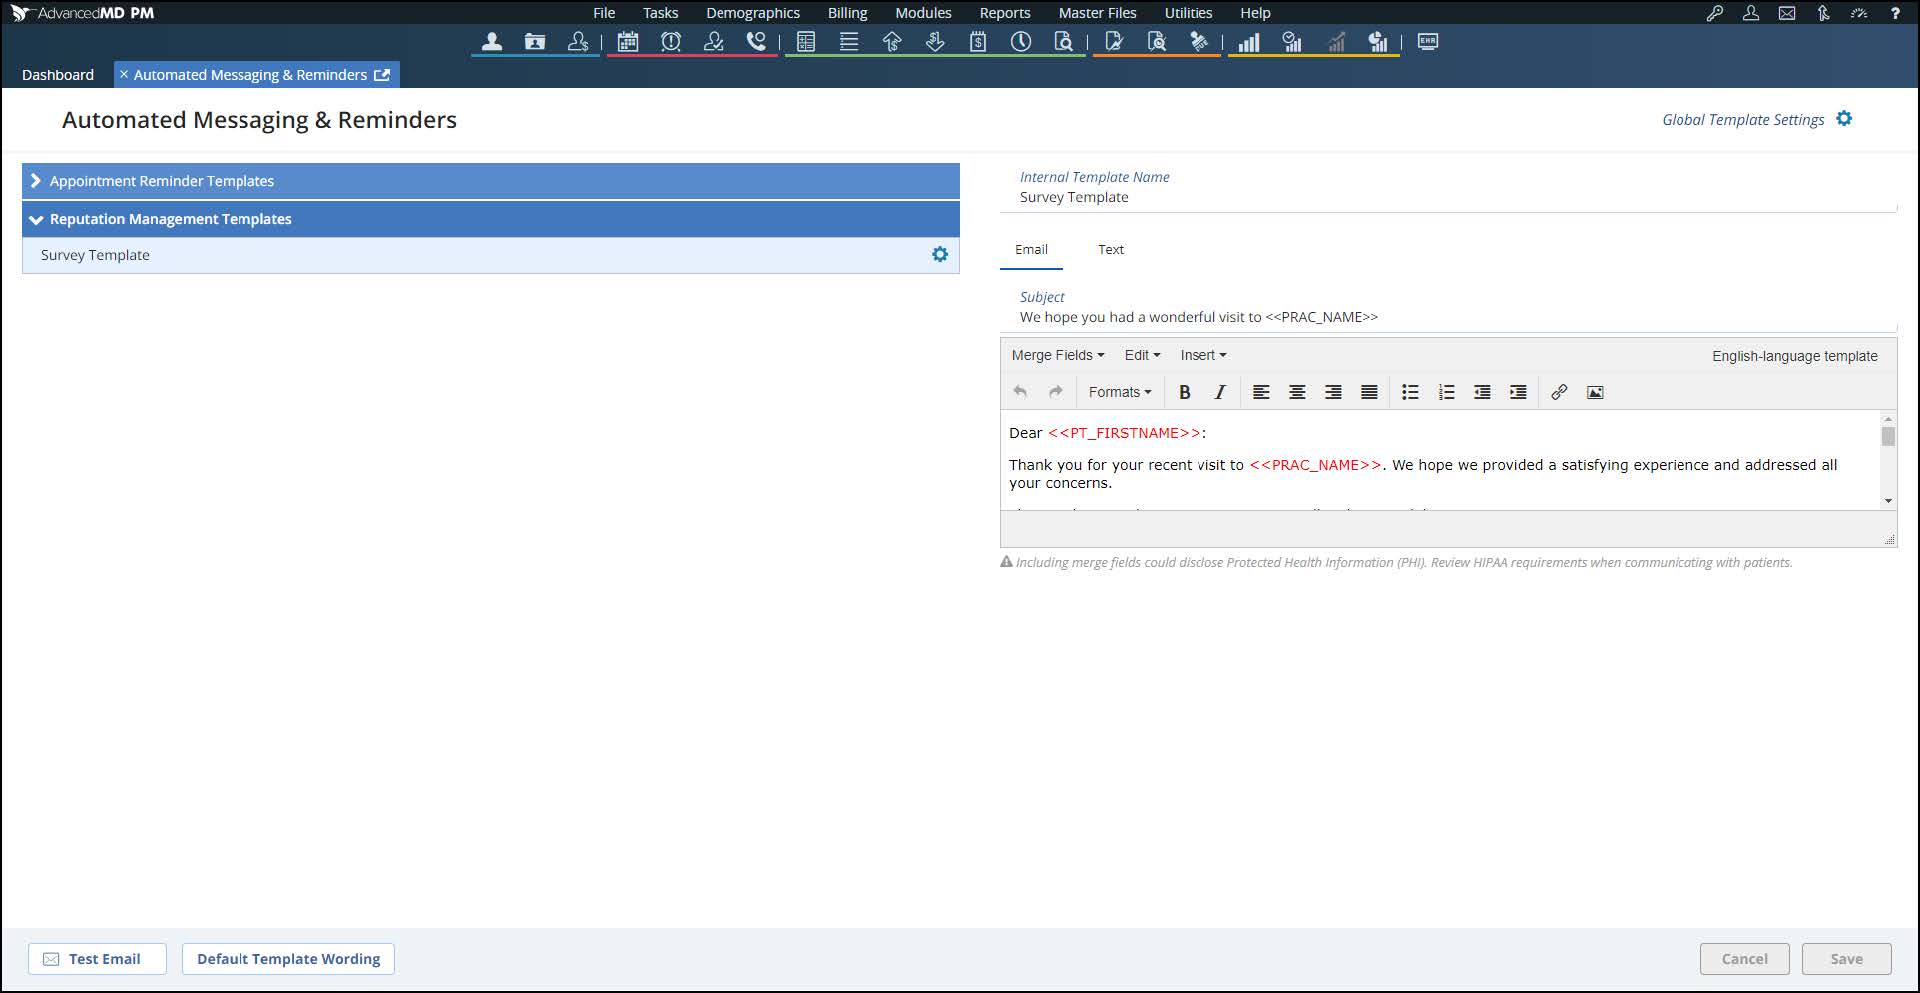1920x993 pixels.
Task: Click the email body scrollbar down arrow
Action: coord(1888,500)
